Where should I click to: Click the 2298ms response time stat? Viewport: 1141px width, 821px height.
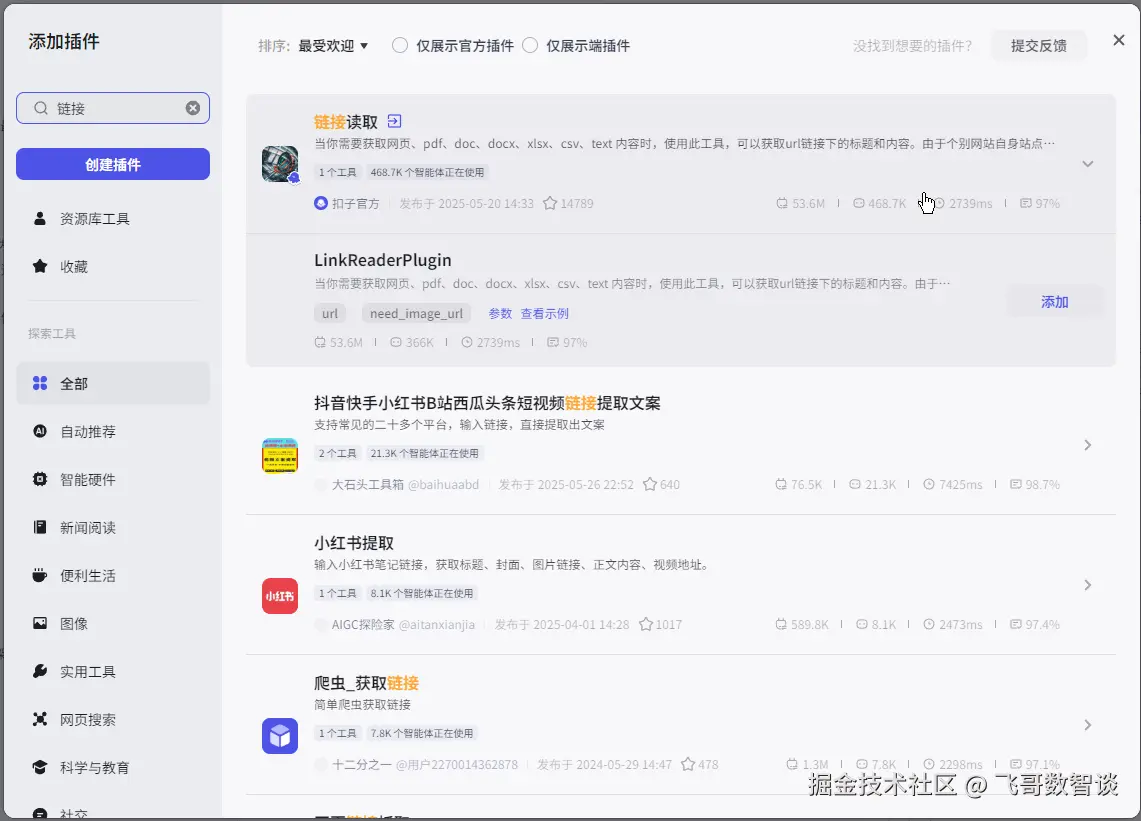(953, 764)
